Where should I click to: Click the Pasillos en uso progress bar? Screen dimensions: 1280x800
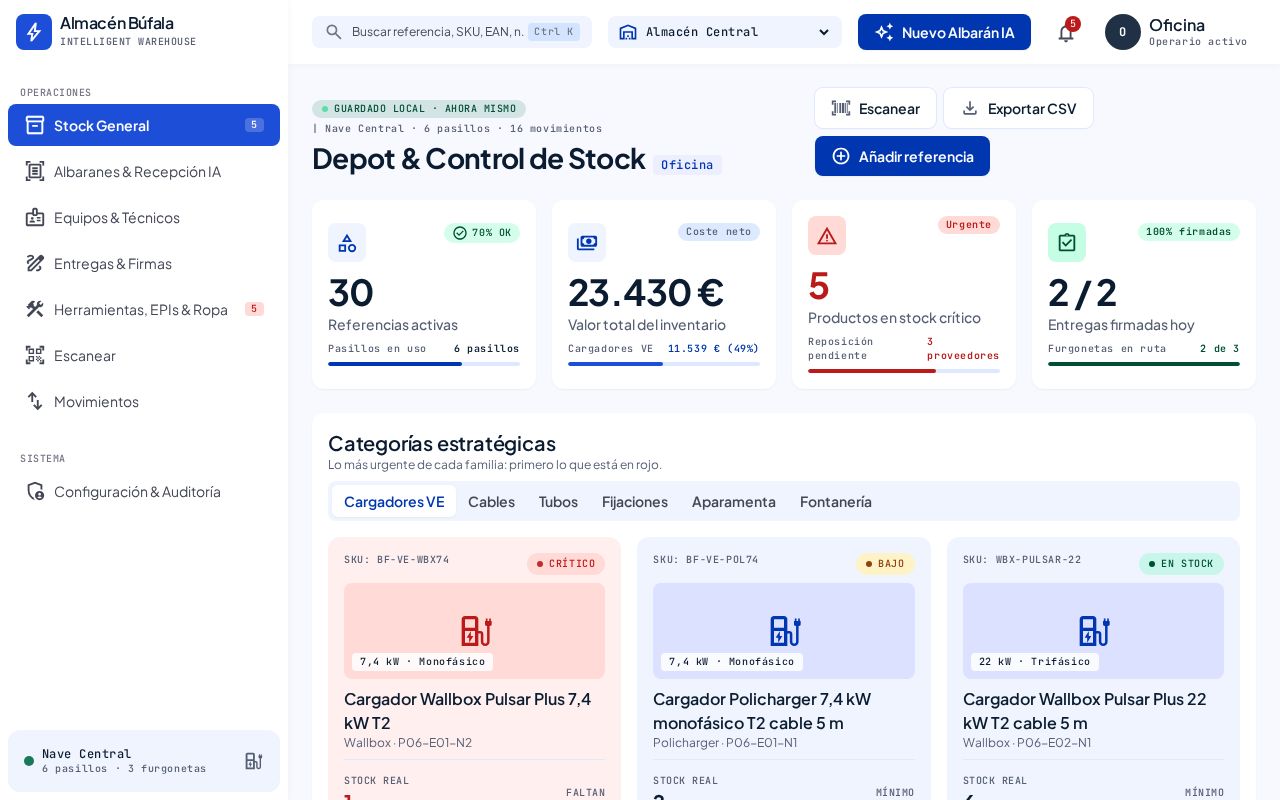click(424, 364)
